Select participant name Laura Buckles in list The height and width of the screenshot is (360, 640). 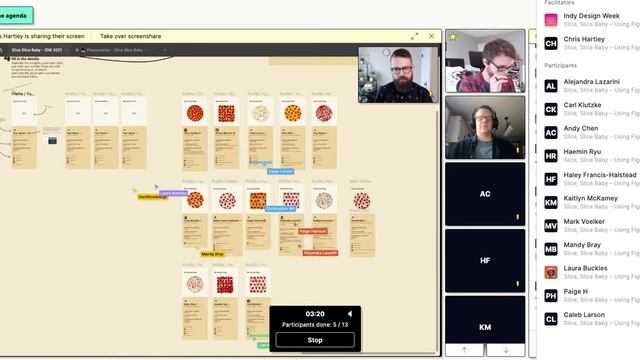click(585, 268)
